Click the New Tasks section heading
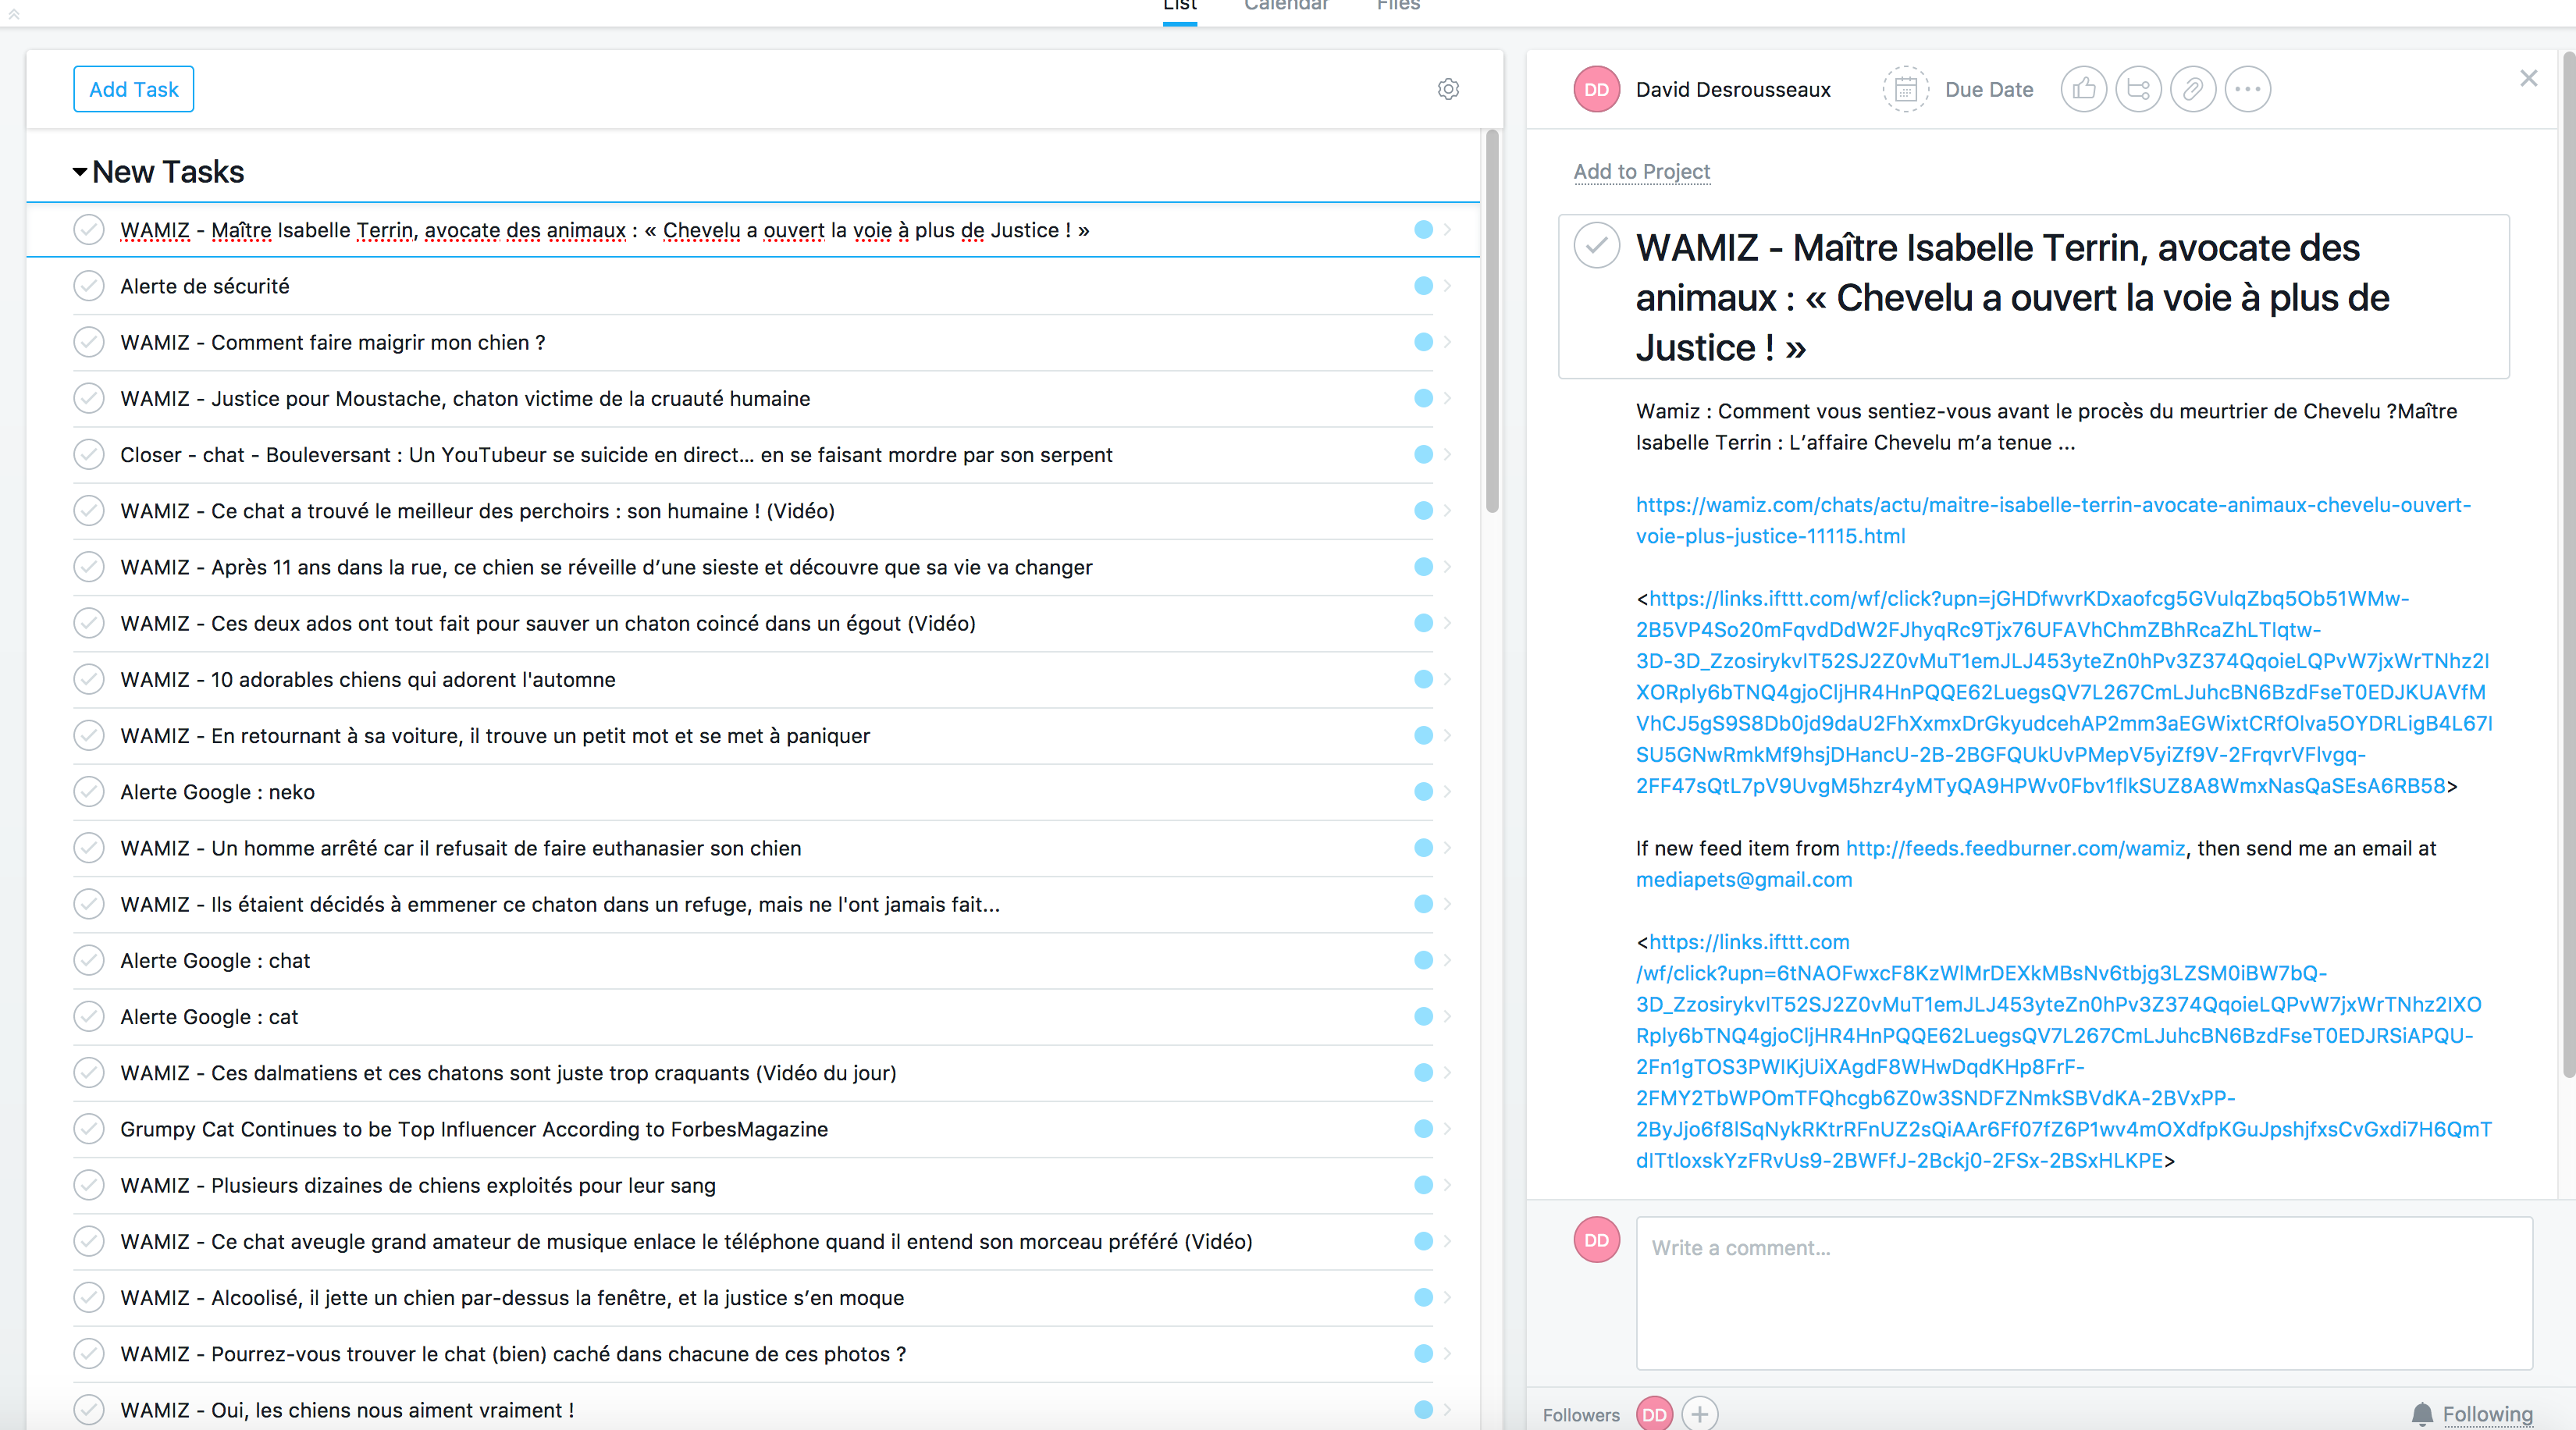The height and width of the screenshot is (1430, 2576). [x=168, y=172]
